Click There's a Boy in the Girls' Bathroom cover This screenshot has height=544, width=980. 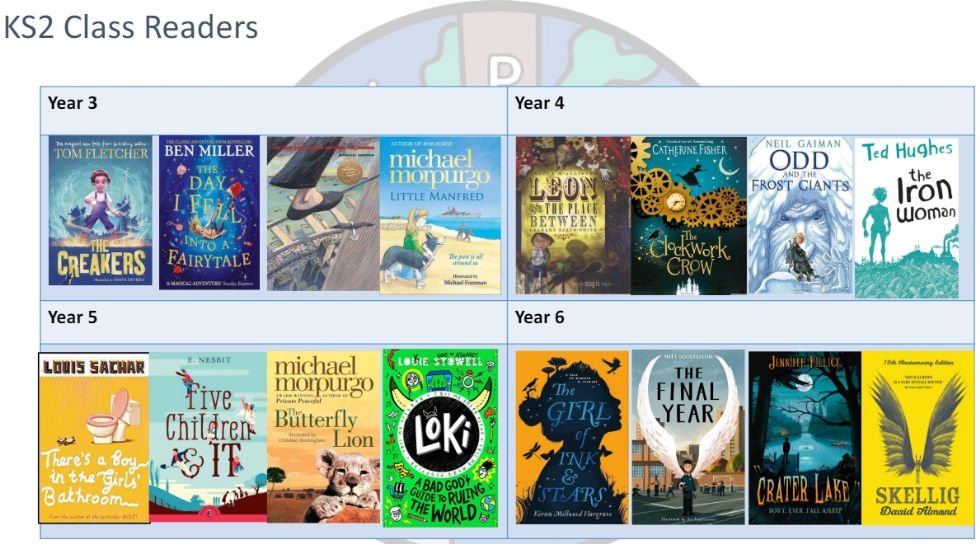pyautogui.click(x=94, y=438)
